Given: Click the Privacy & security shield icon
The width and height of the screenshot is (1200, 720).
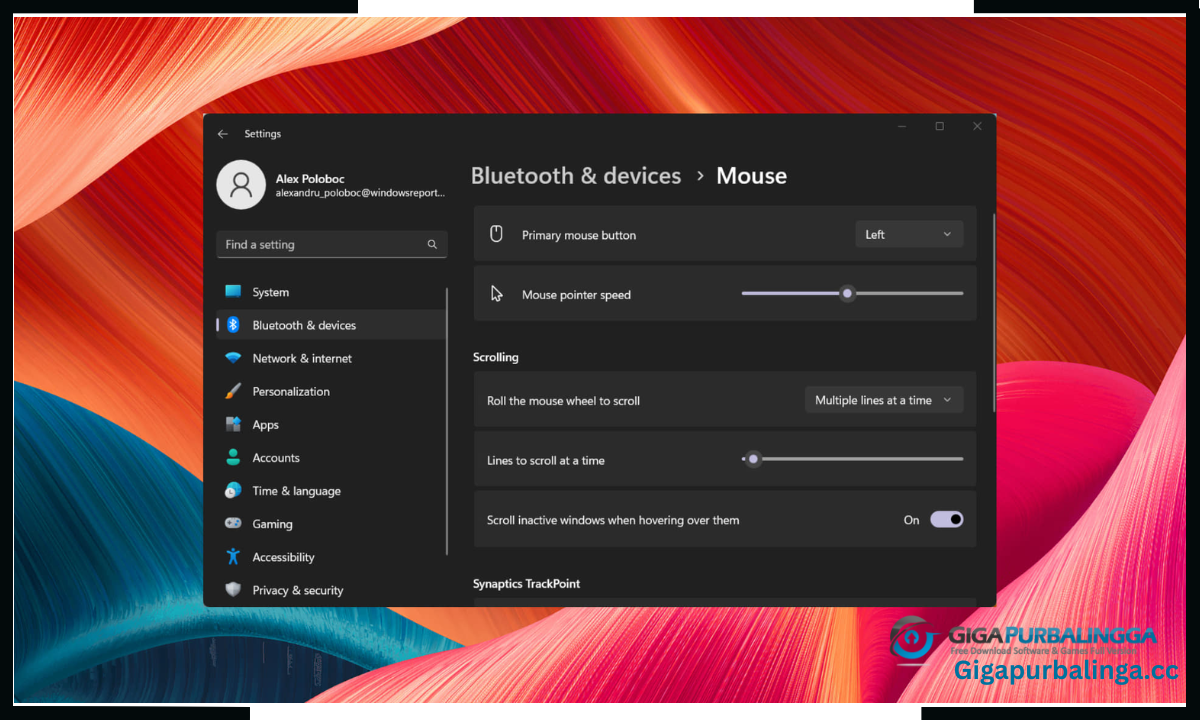Looking at the screenshot, I should click(233, 590).
